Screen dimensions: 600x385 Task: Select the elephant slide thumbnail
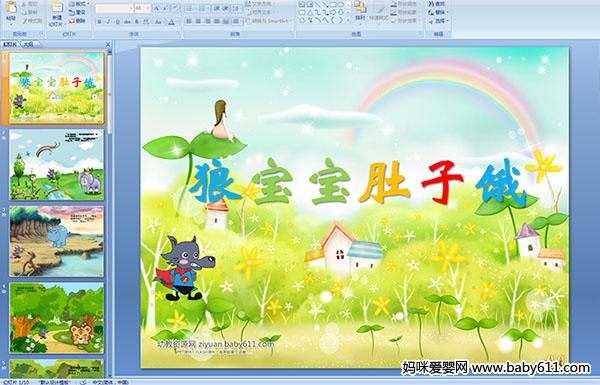tap(57, 164)
